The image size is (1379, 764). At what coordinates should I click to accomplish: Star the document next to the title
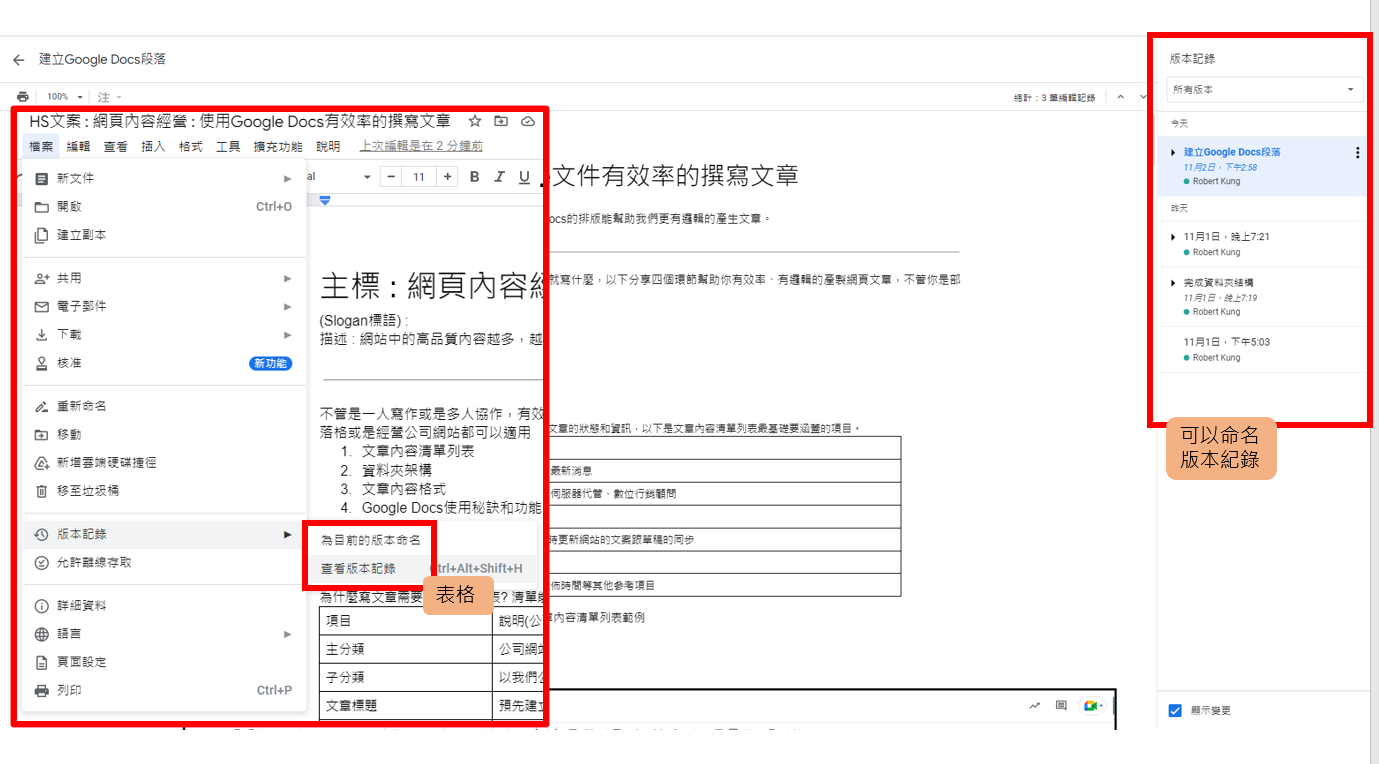click(x=475, y=121)
